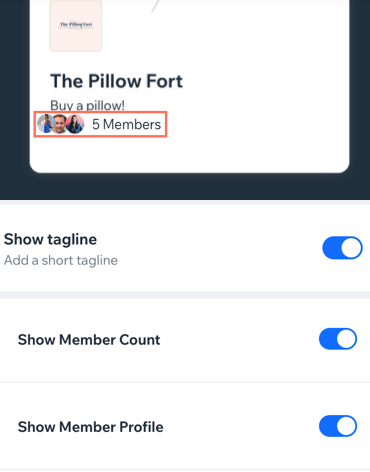Open The Pillow Fort logo thumbnail
370x472 pixels.
[x=76, y=25]
